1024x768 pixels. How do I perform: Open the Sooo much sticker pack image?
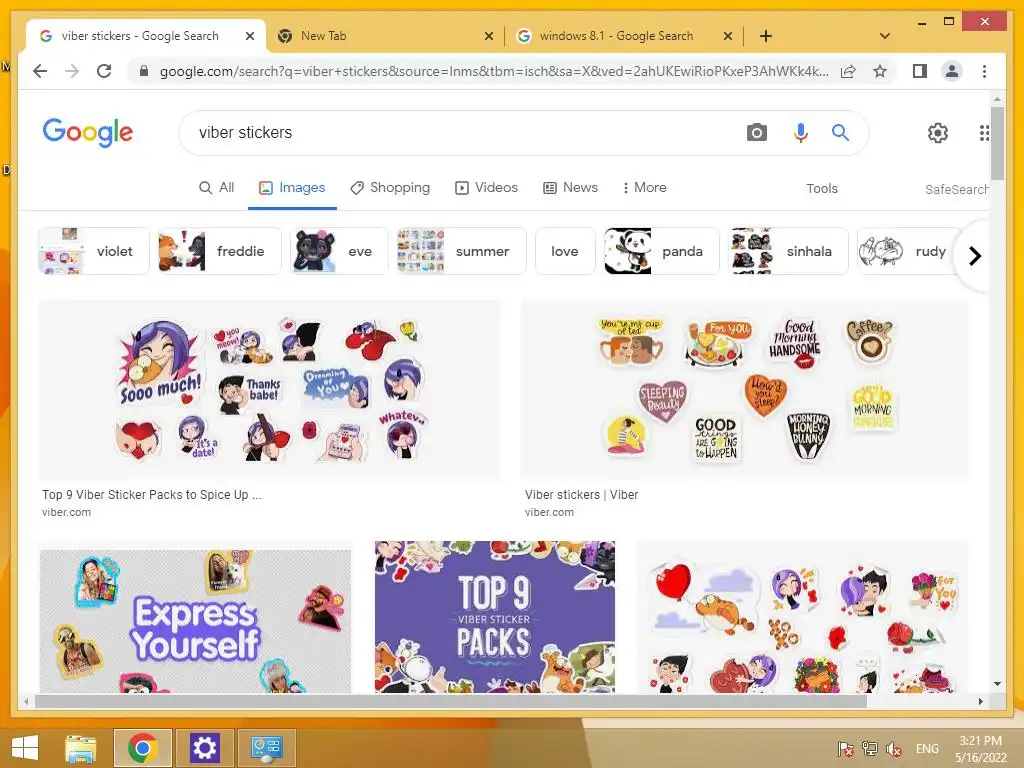coord(270,390)
